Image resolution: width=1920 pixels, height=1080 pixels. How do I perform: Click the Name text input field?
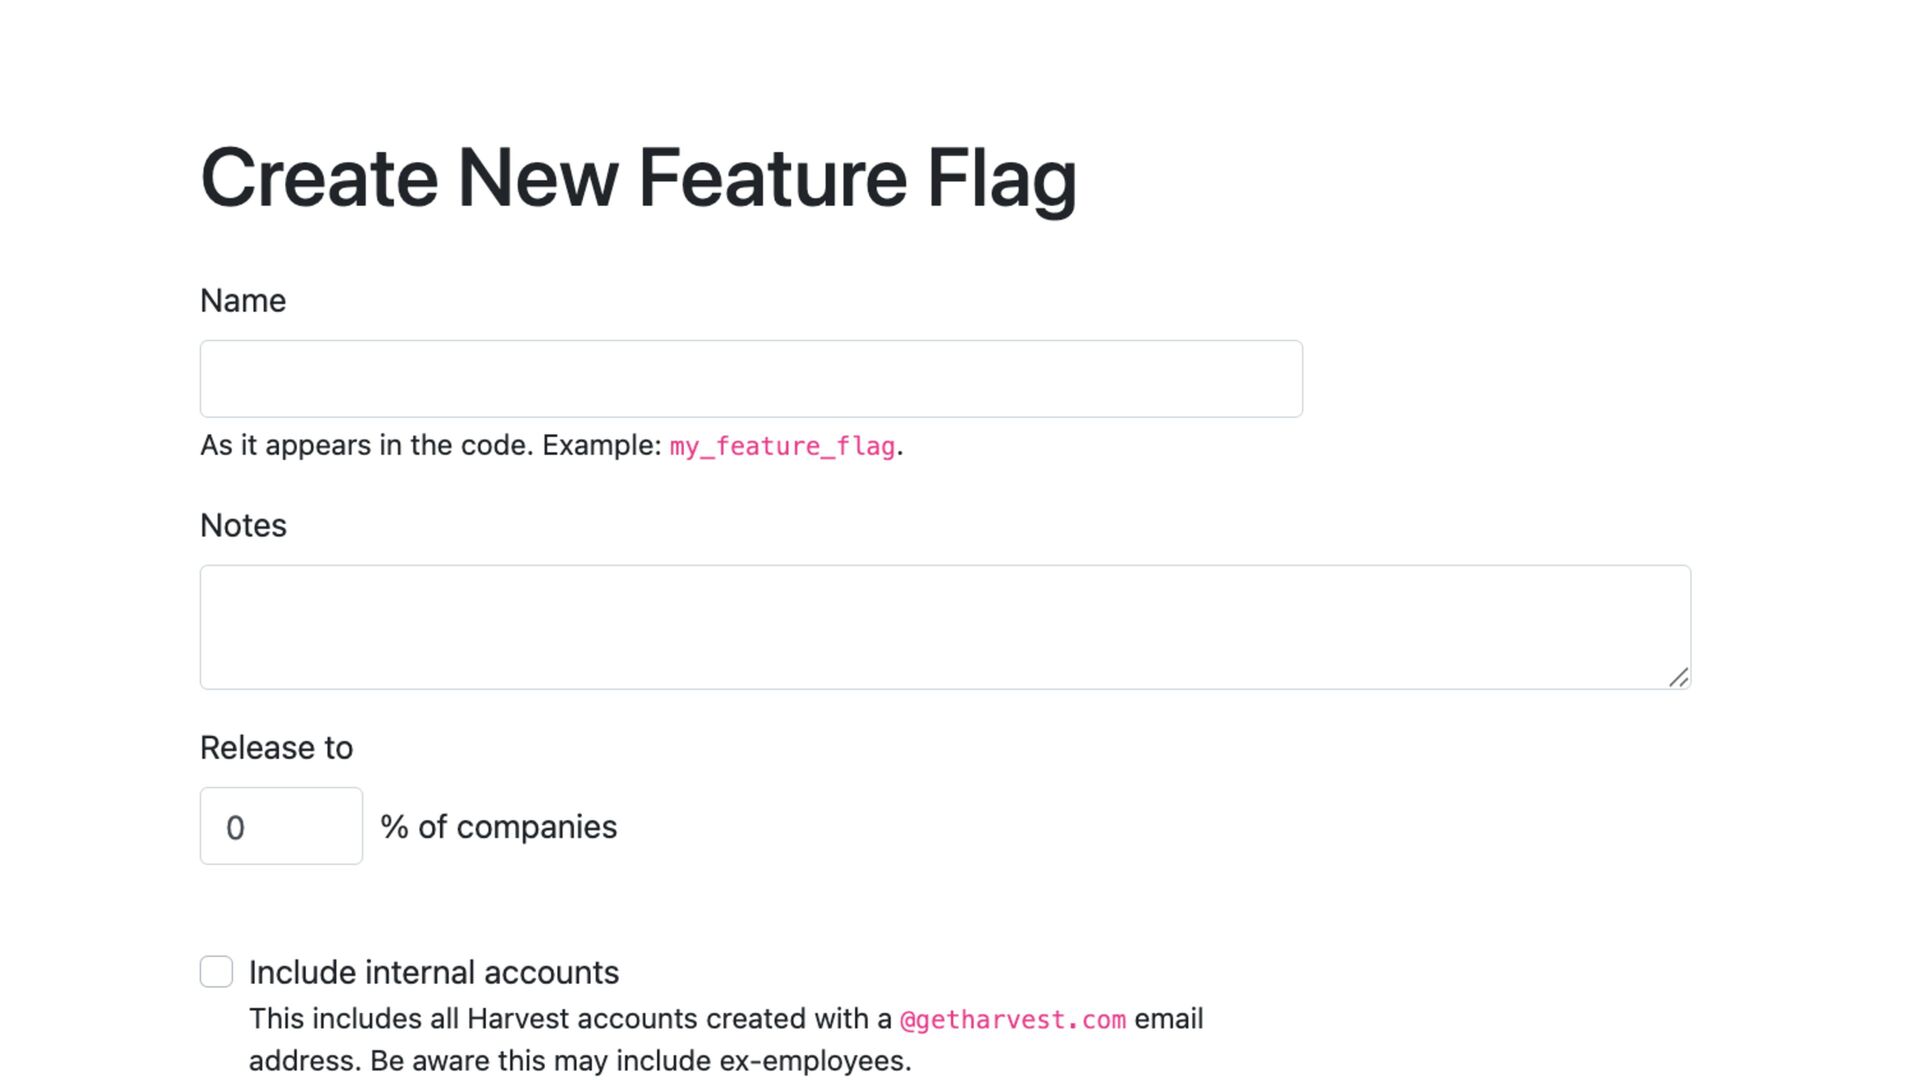pyautogui.click(x=750, y=379)
